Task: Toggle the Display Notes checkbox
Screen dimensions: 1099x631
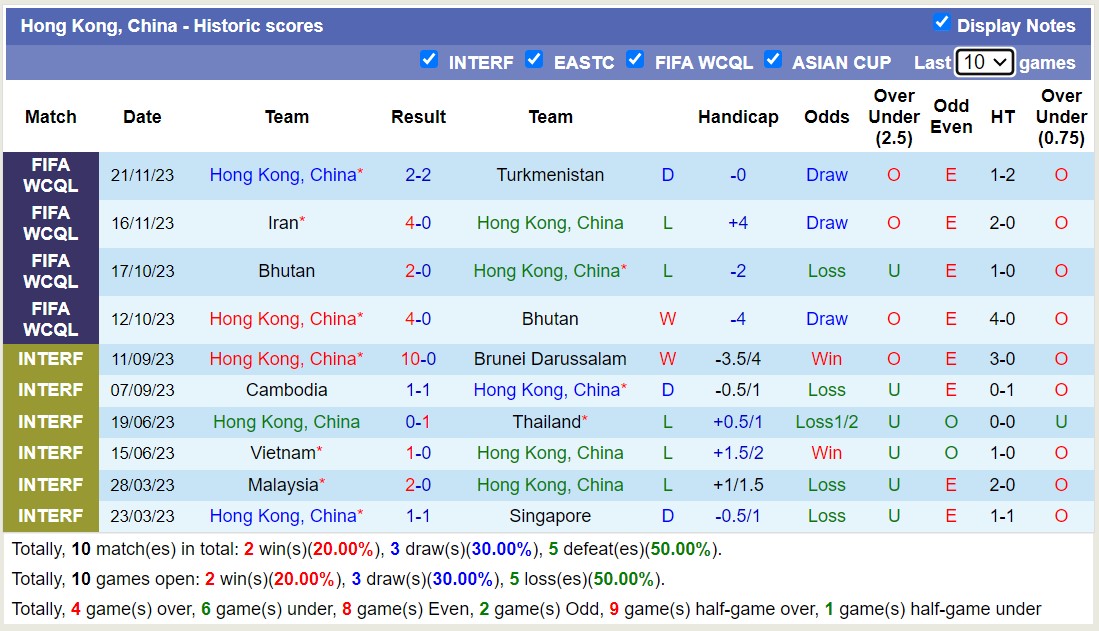Action: [x=941, y=23]
